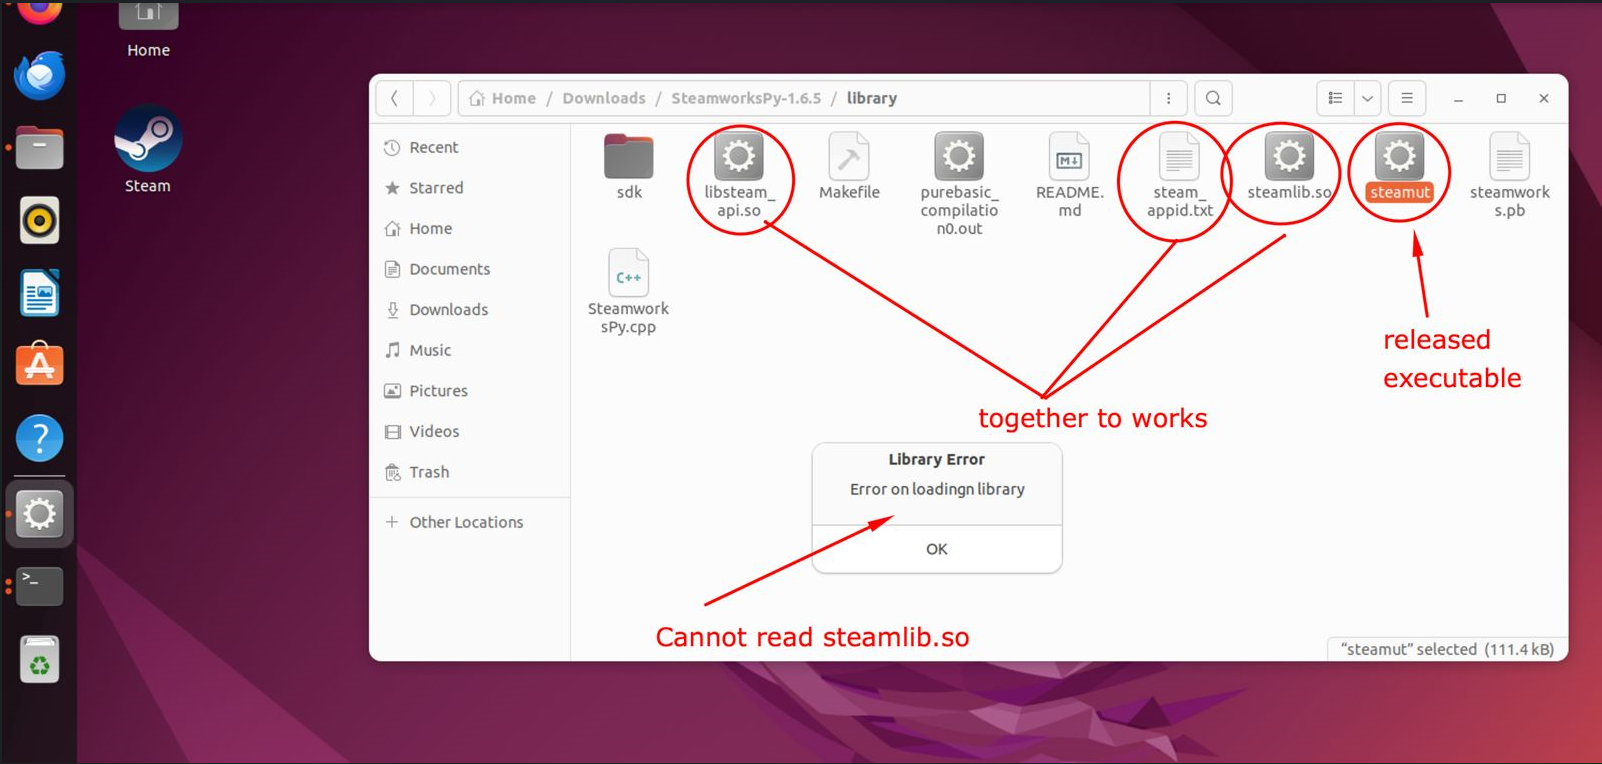Open the gear application in the dock
1602x764 pixels.
point(39,514)
